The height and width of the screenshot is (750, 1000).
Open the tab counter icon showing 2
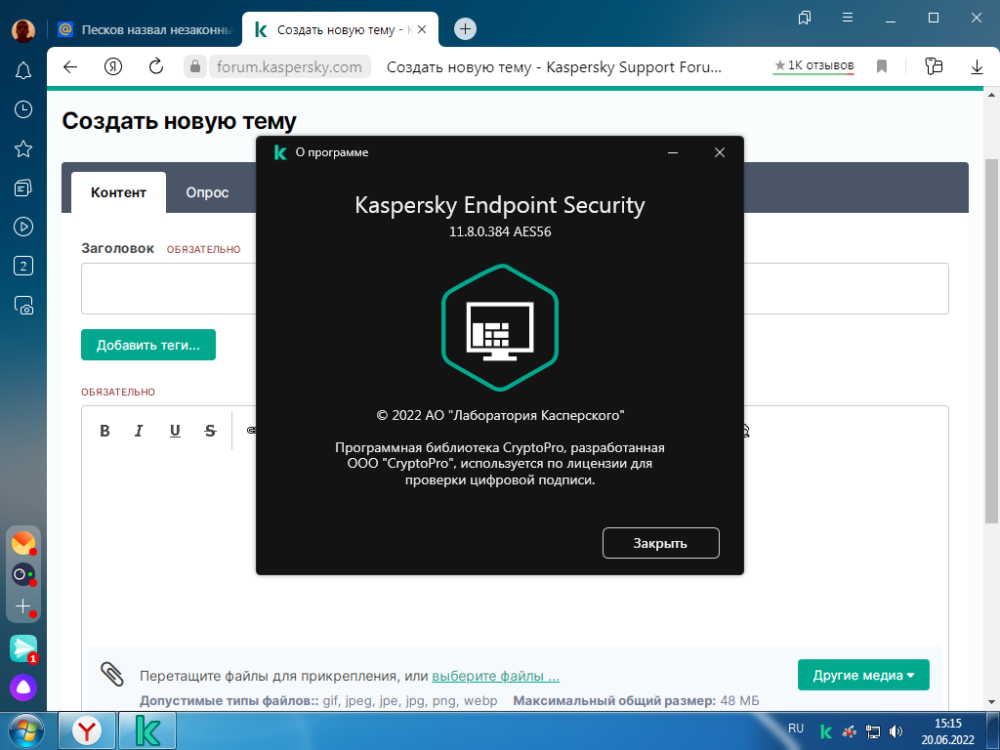click(x=23, y=266)
